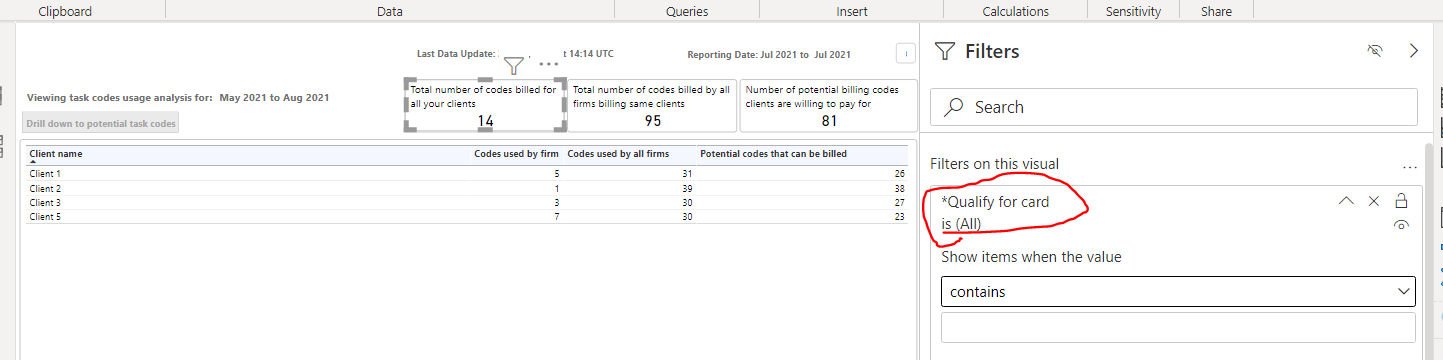Select the Client 5 row name
The height and width of the screenshot is (360, 1443).
(x=45, y=216)
